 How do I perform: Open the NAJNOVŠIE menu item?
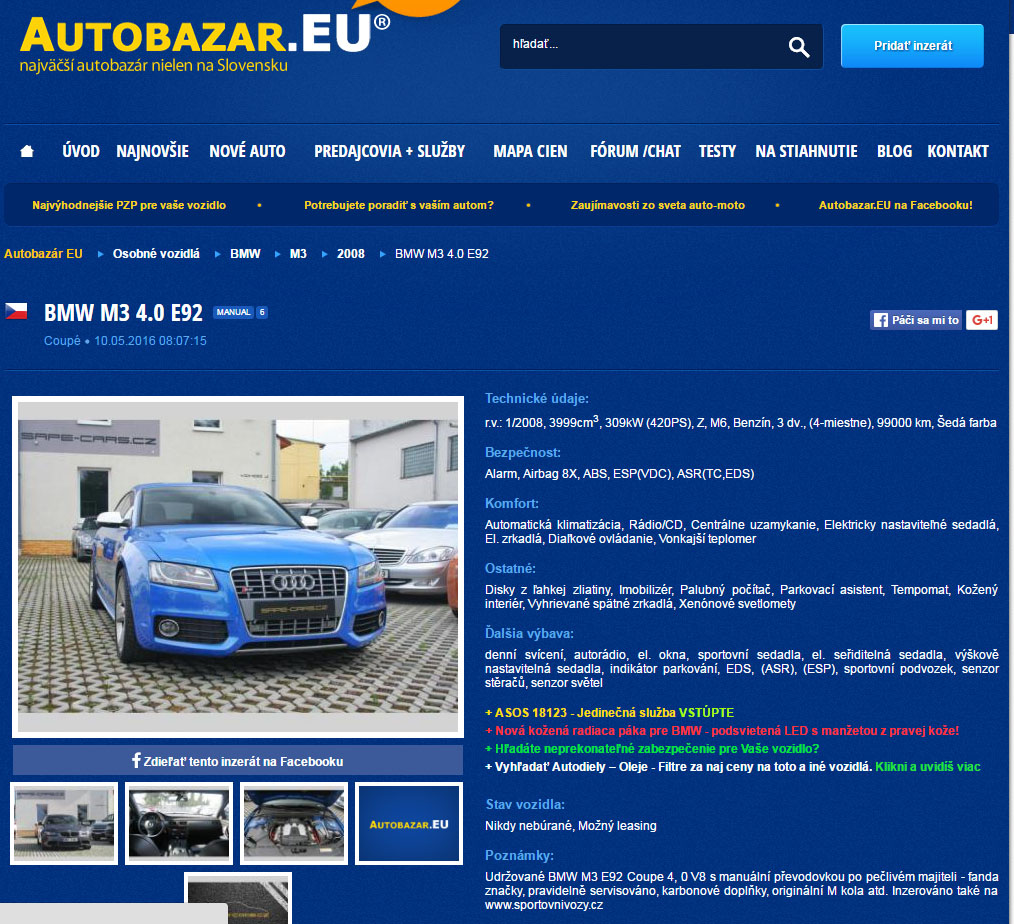pos(153,151)
